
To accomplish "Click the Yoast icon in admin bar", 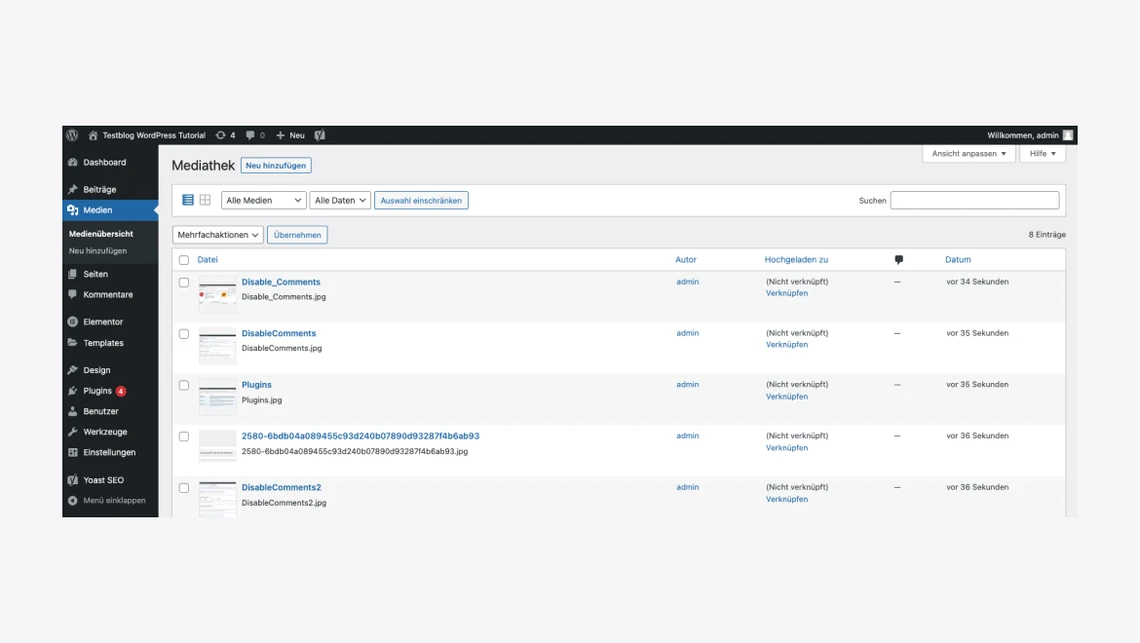I will (320, 135).
